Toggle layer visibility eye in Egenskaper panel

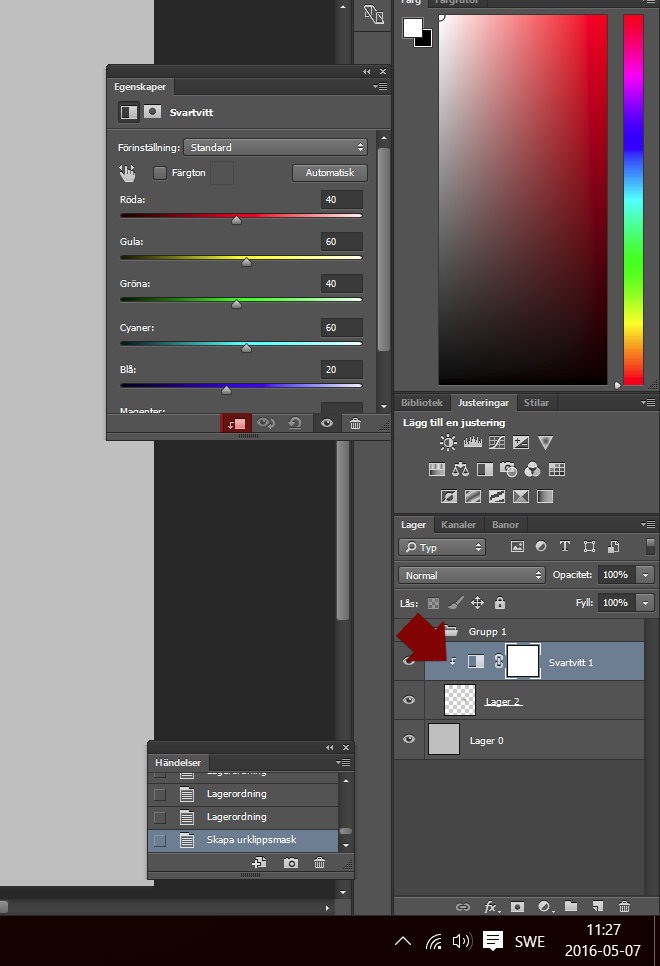coord(327,423)
